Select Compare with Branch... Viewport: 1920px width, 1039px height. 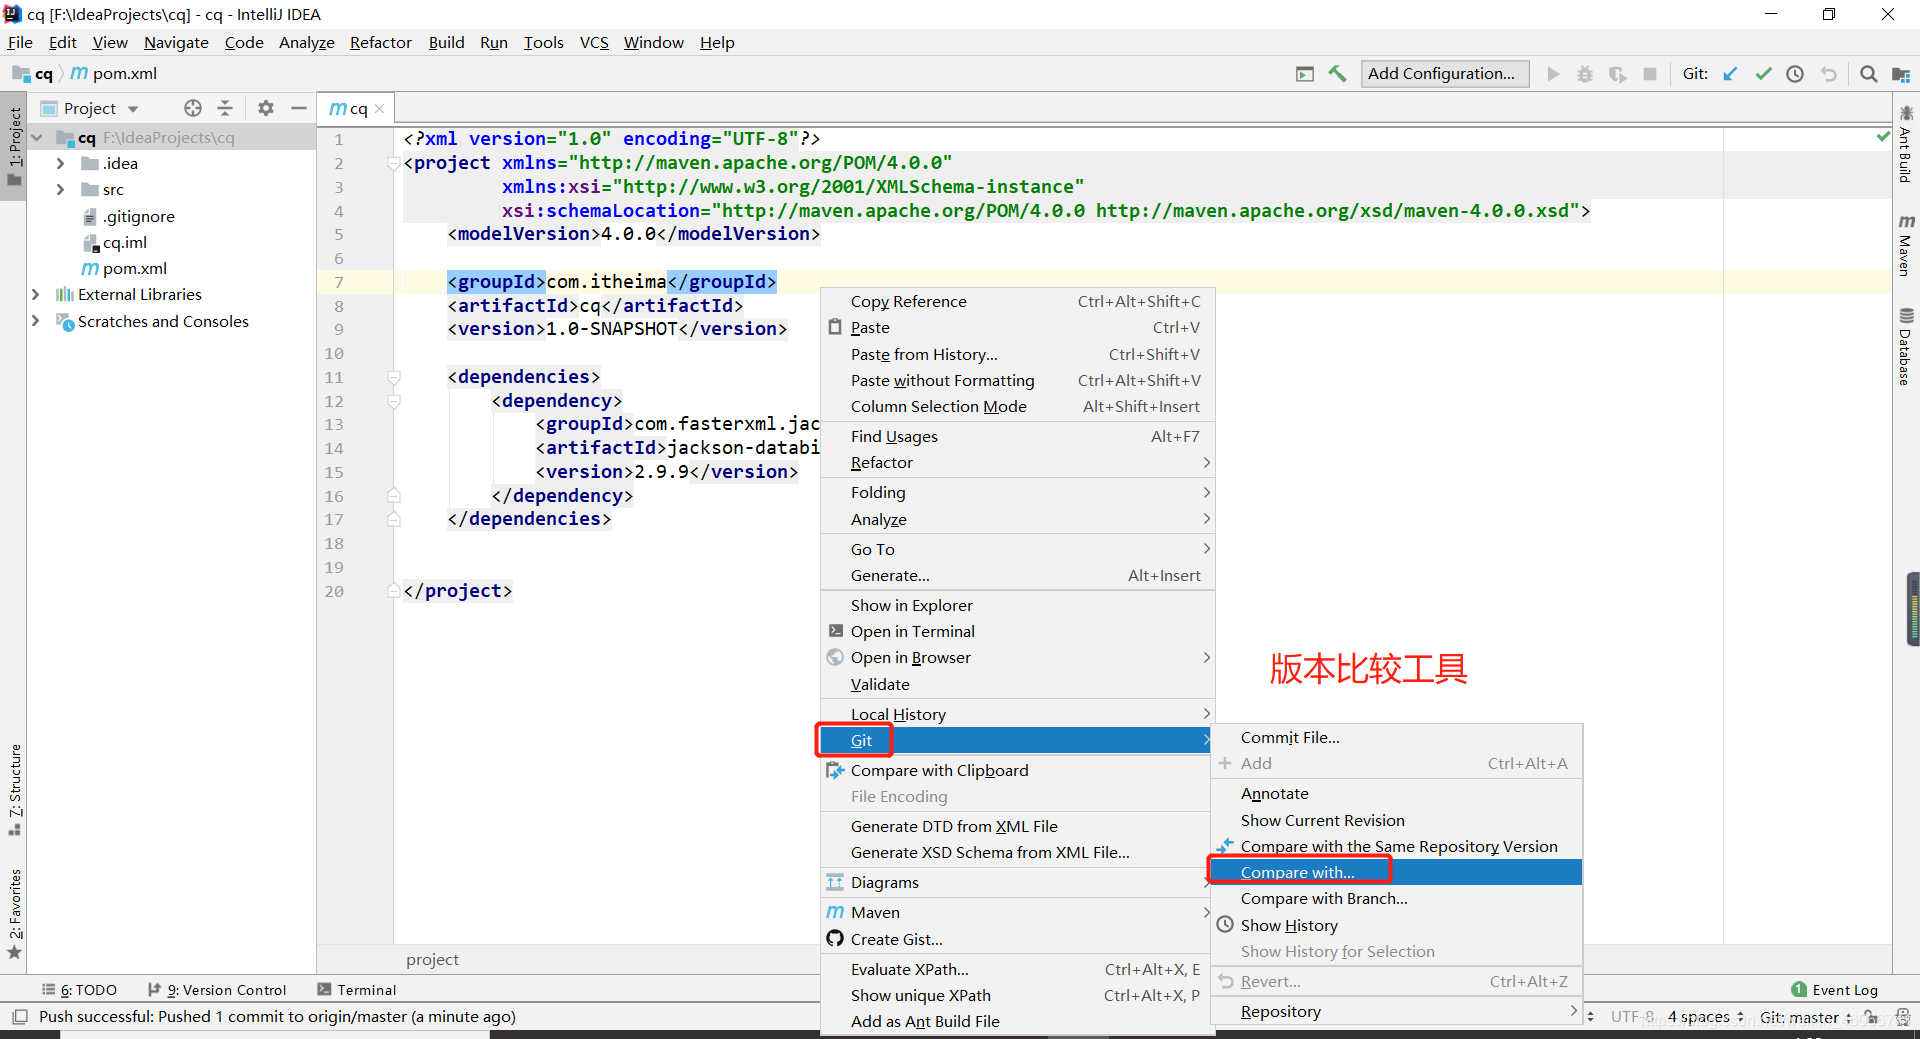1396,899
